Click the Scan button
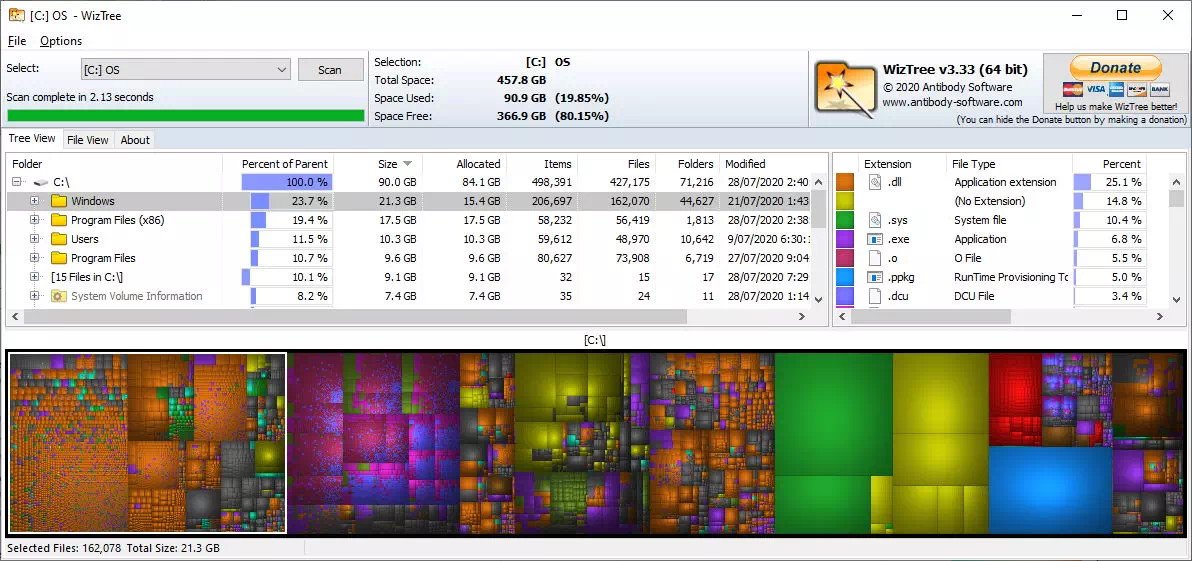The height and width of the screenshot is (561, 1192). point(330,70)
